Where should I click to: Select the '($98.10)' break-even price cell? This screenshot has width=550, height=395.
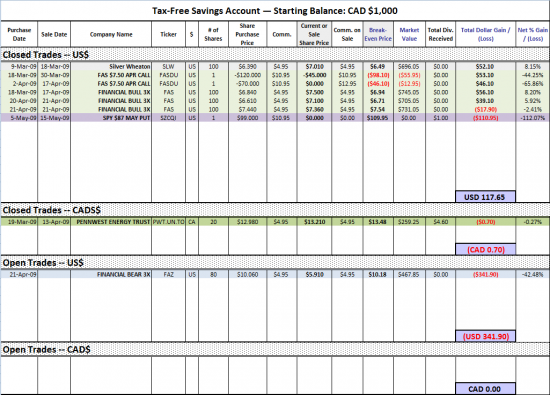(378, 75)
